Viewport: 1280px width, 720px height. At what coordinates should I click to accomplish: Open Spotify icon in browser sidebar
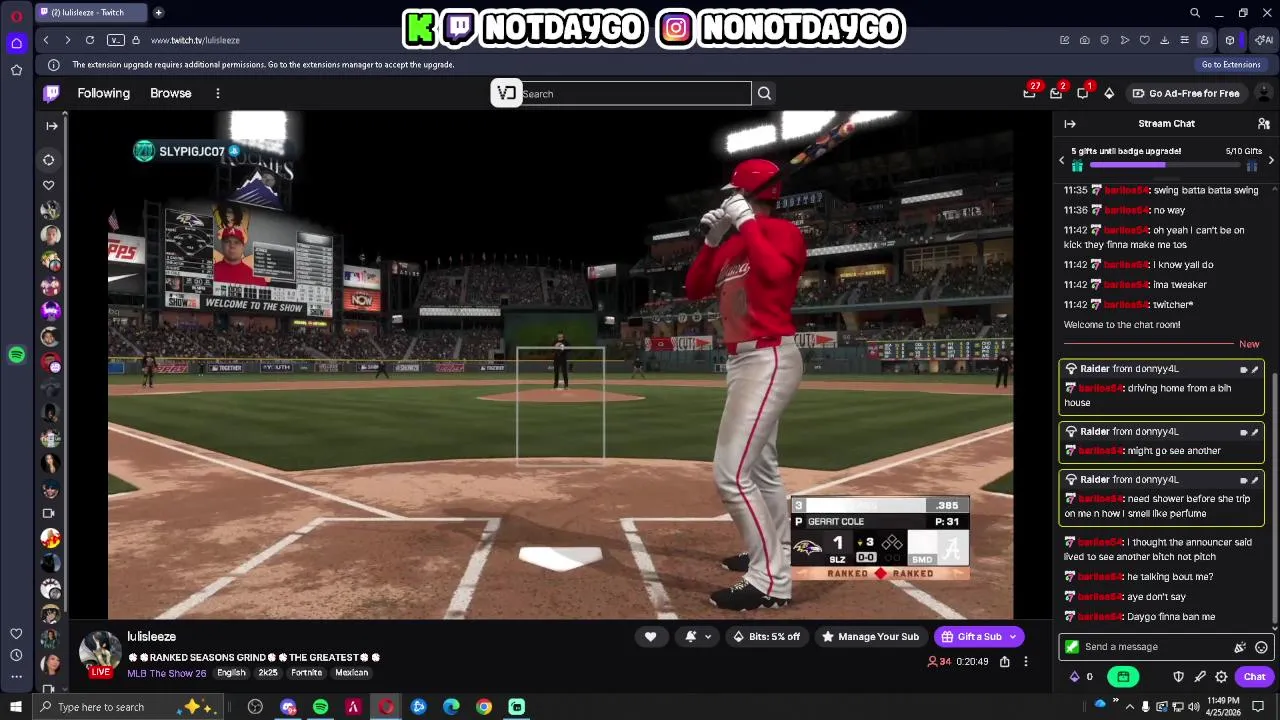[x=16, y=355]
